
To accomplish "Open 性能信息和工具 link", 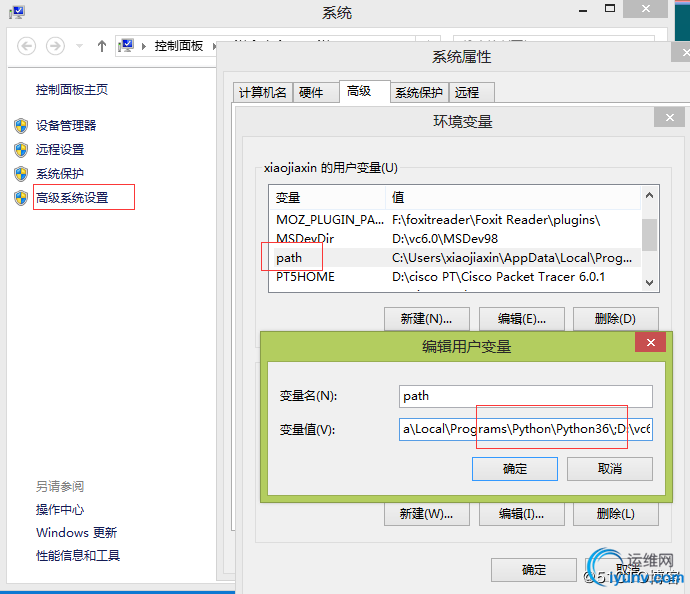I will click(78, 556).
